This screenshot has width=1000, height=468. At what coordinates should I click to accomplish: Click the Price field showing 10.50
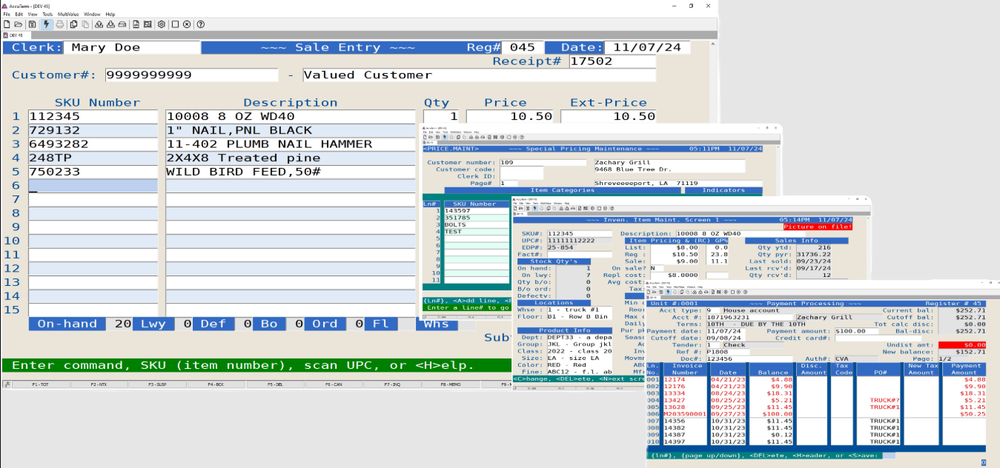(512, 117)
